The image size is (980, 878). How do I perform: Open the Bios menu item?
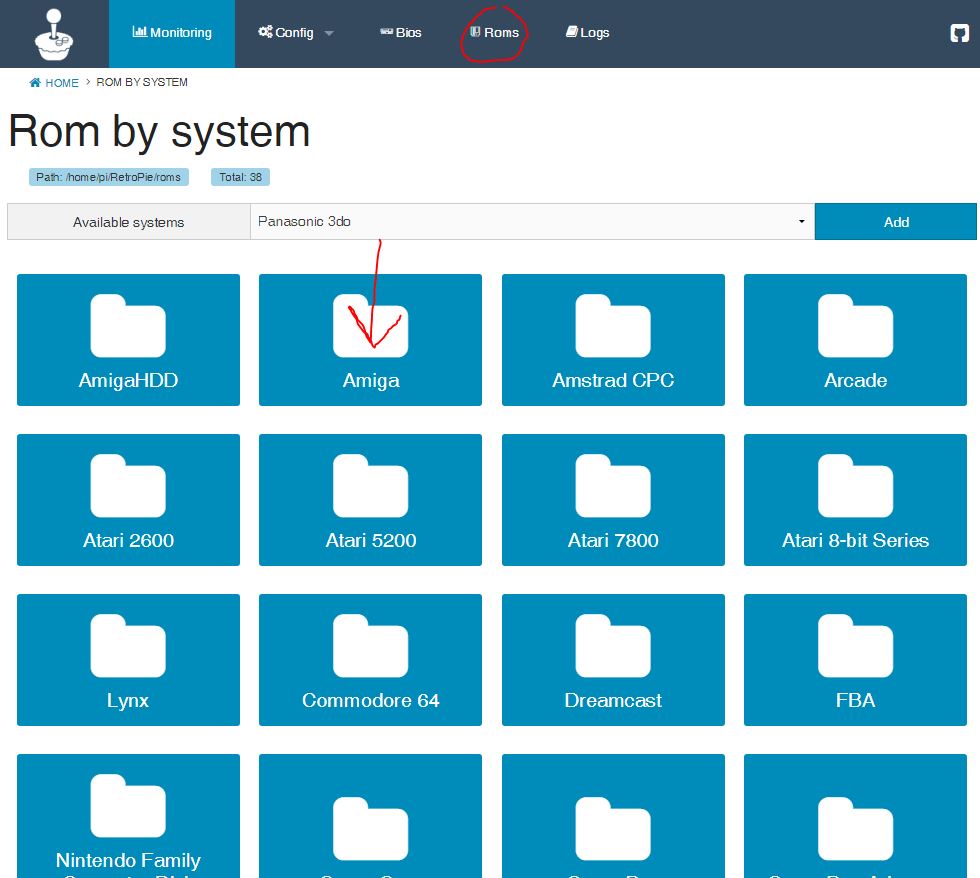pos(401,33)
